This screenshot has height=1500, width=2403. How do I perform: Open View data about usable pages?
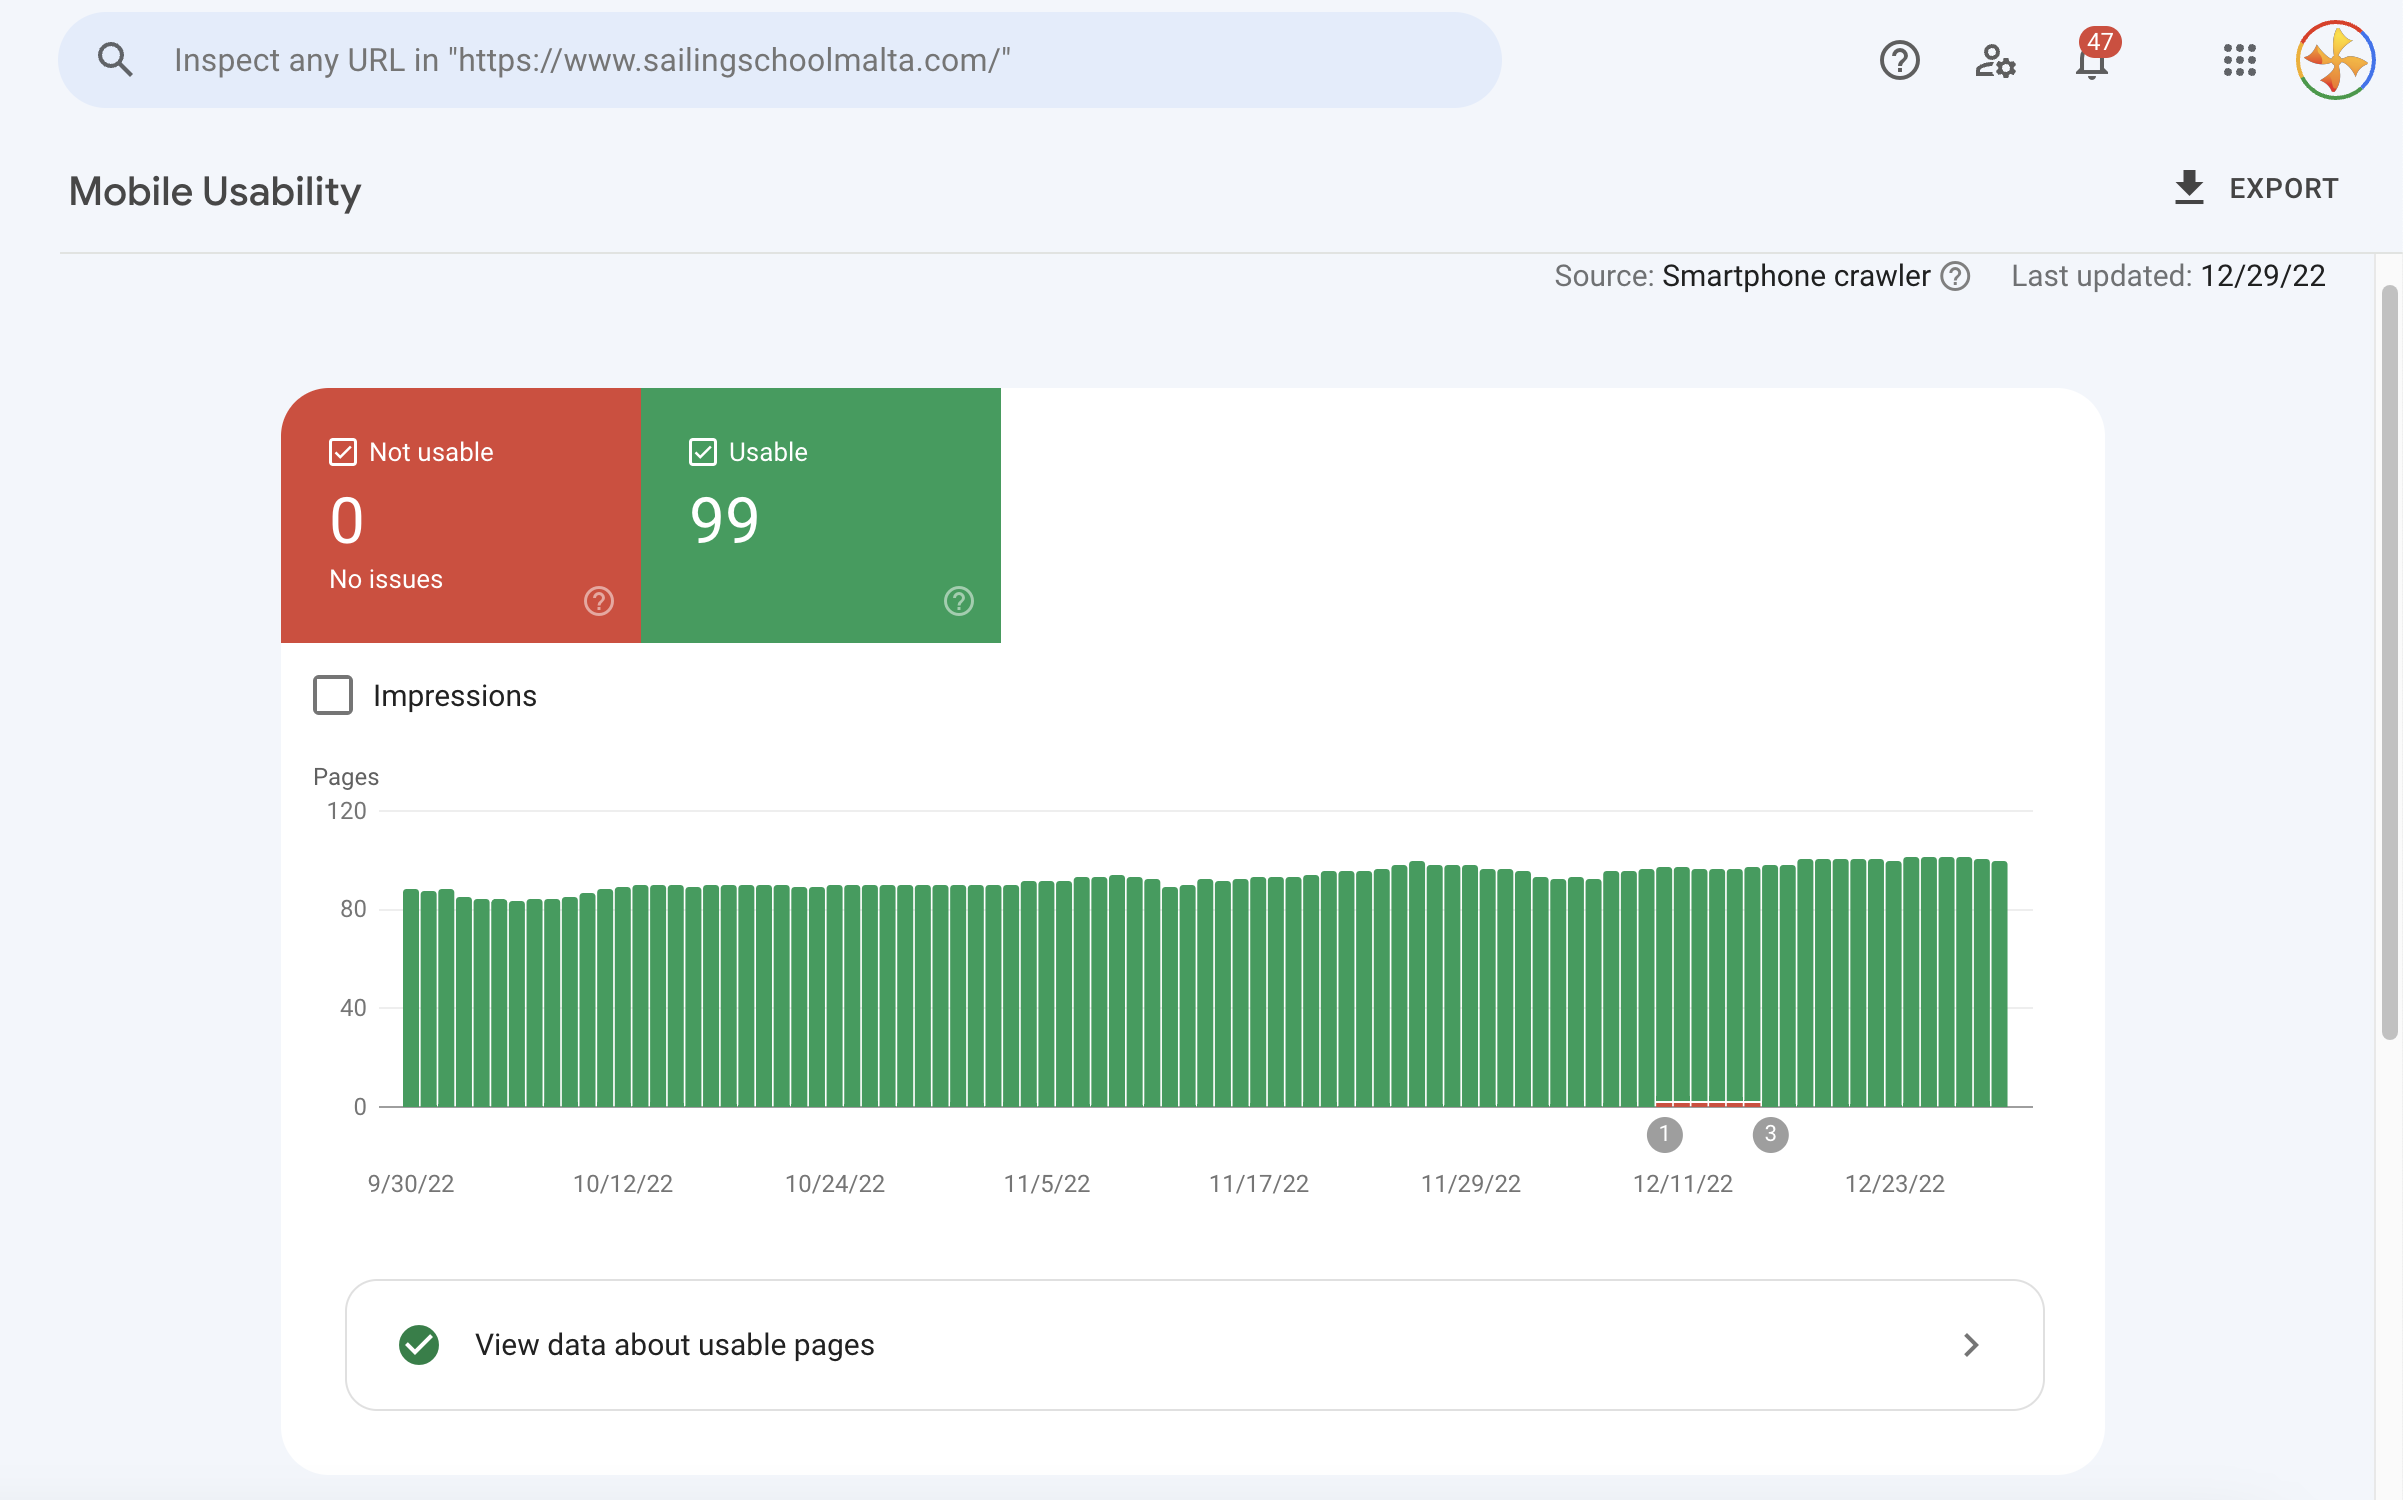(1195, 1345)
